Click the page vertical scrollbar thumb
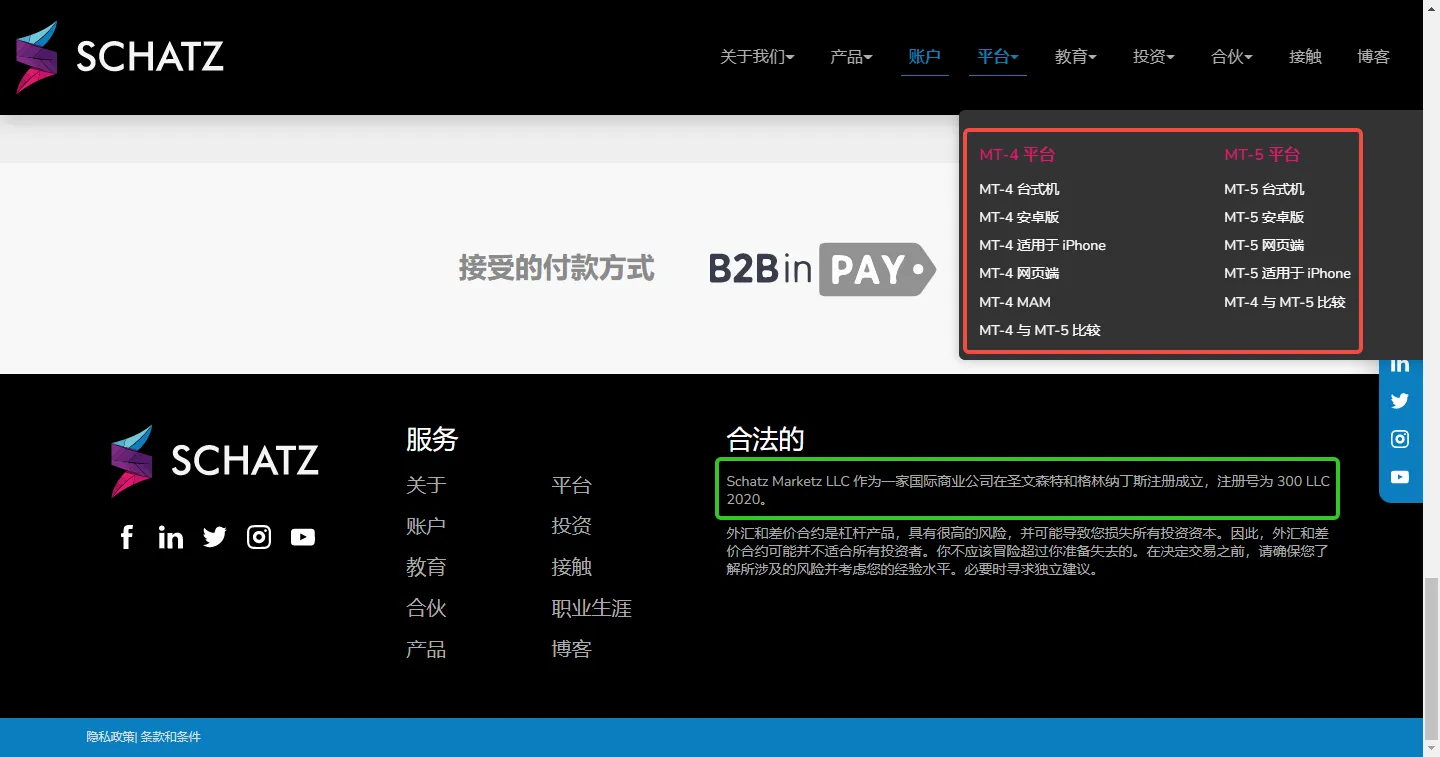Screen dimensions: 1440x757 1431,657
